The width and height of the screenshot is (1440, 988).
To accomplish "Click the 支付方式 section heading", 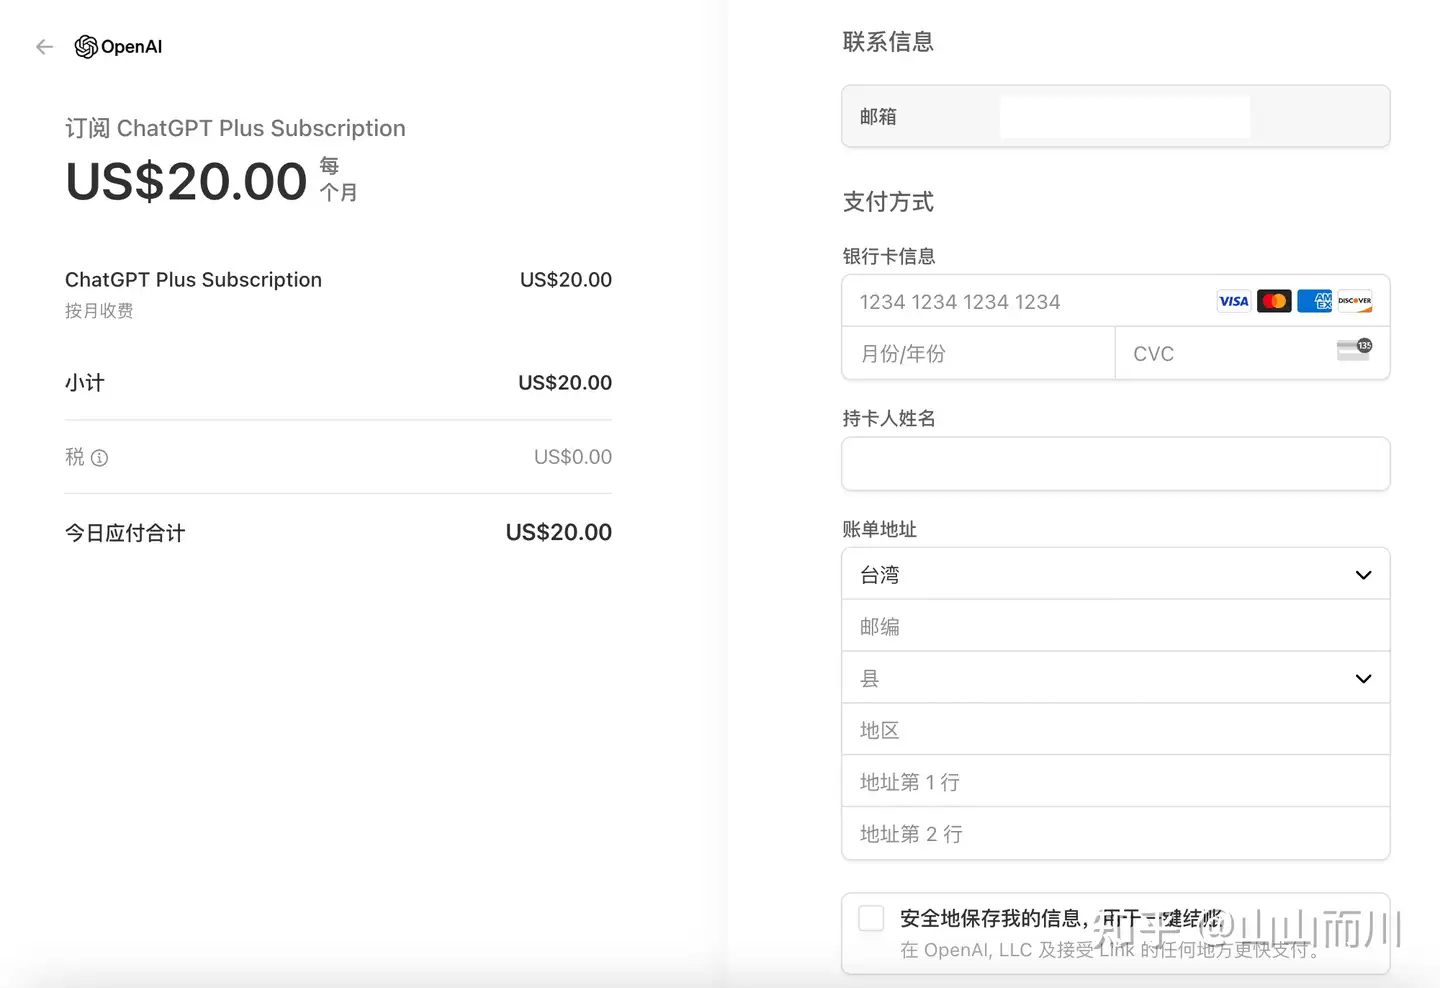I will coord(888,202).
